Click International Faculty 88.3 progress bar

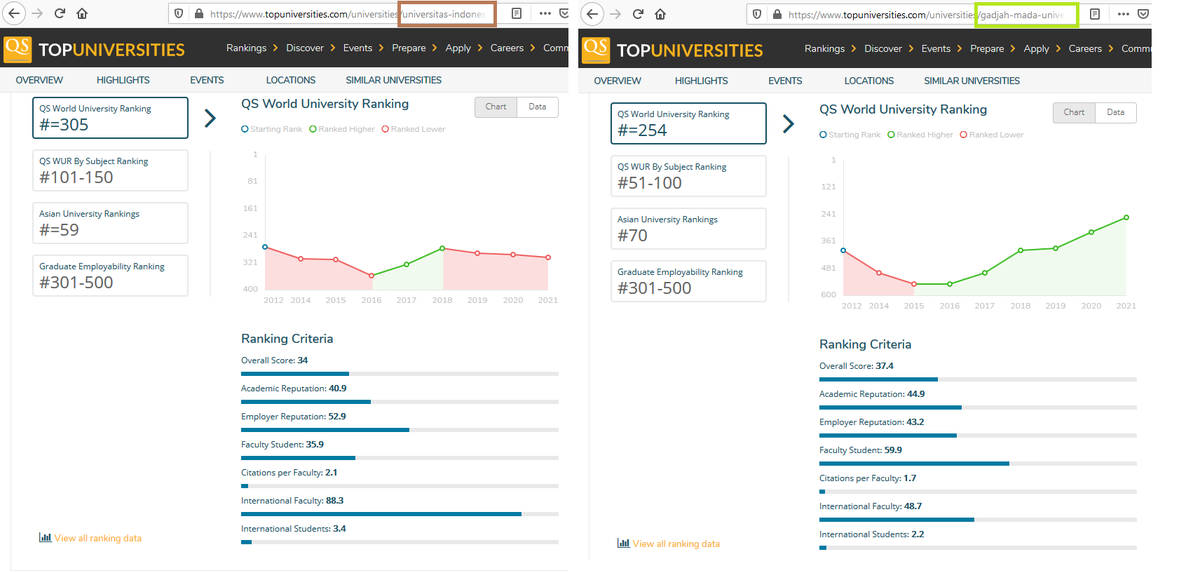pyautogui.click(x=400, y=513)
